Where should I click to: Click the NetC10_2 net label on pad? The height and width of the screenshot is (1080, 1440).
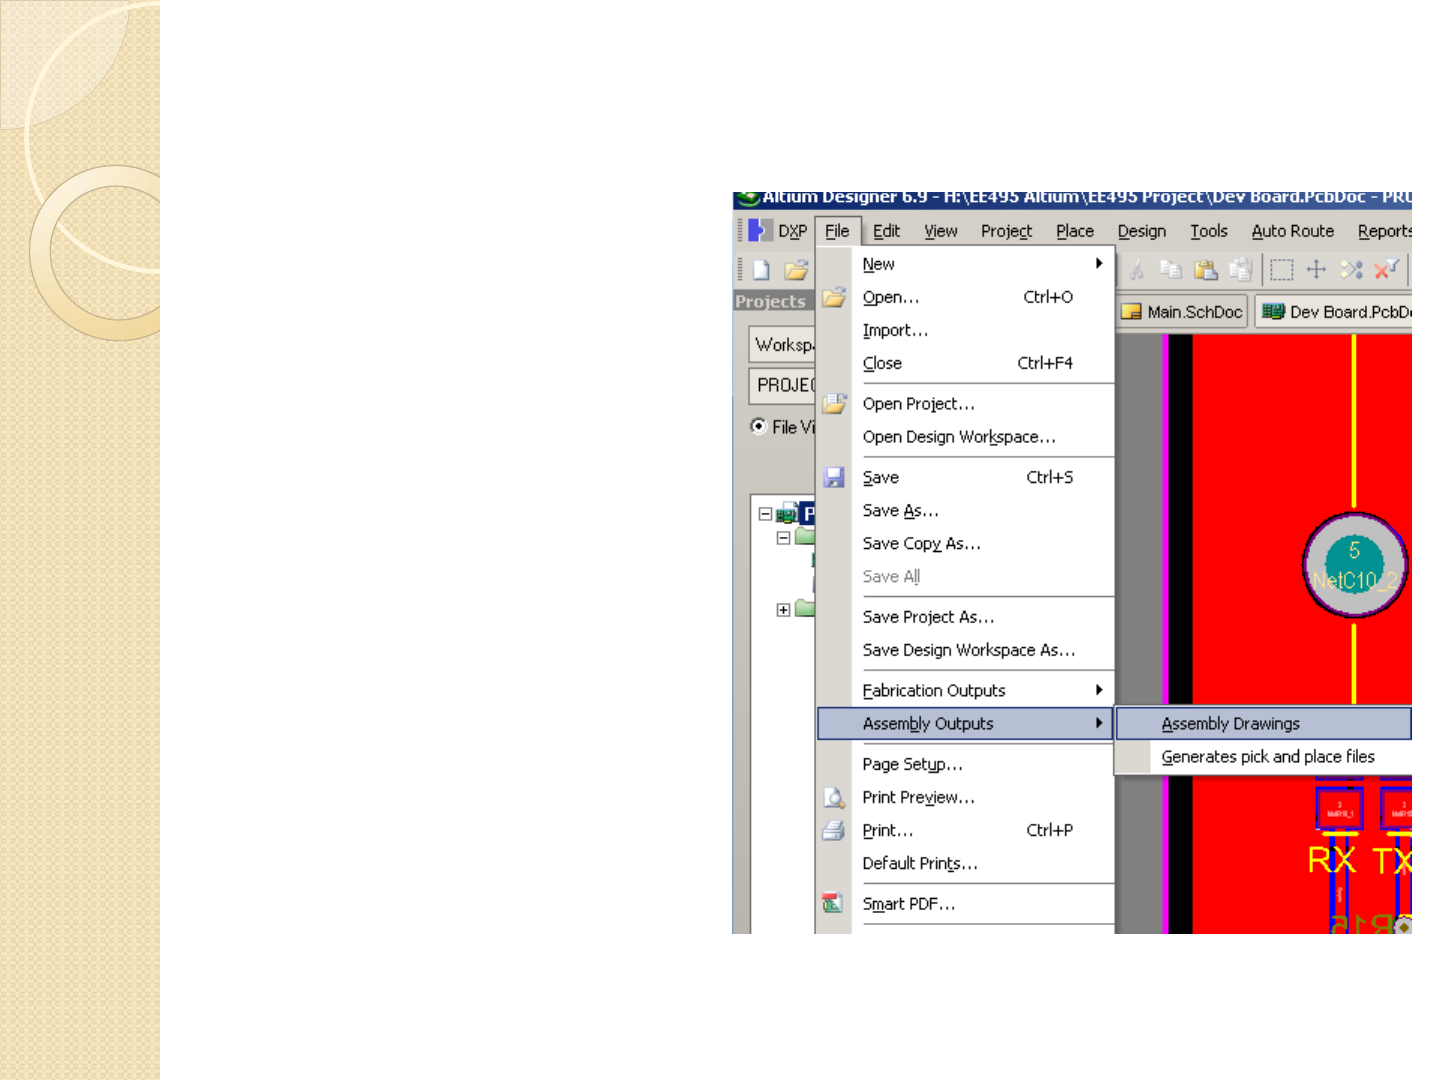tap(1355, 580)
